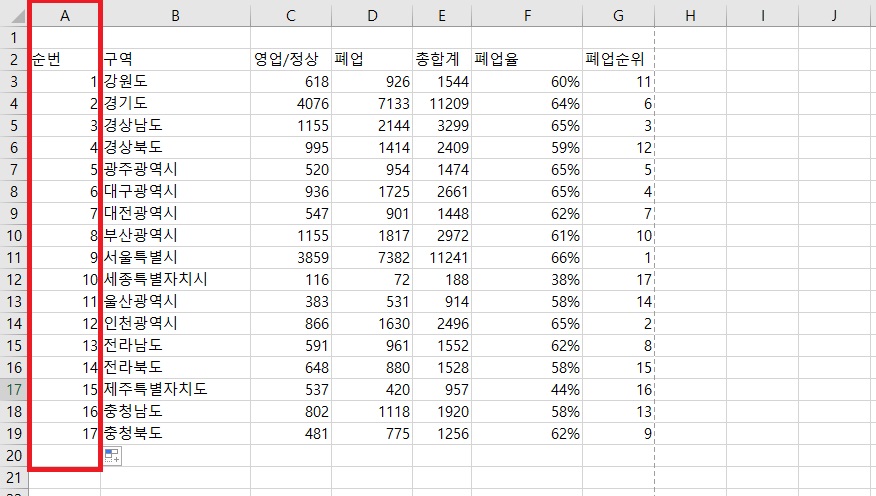Select the 경기도 cell
876x496 pixels.
175,104
